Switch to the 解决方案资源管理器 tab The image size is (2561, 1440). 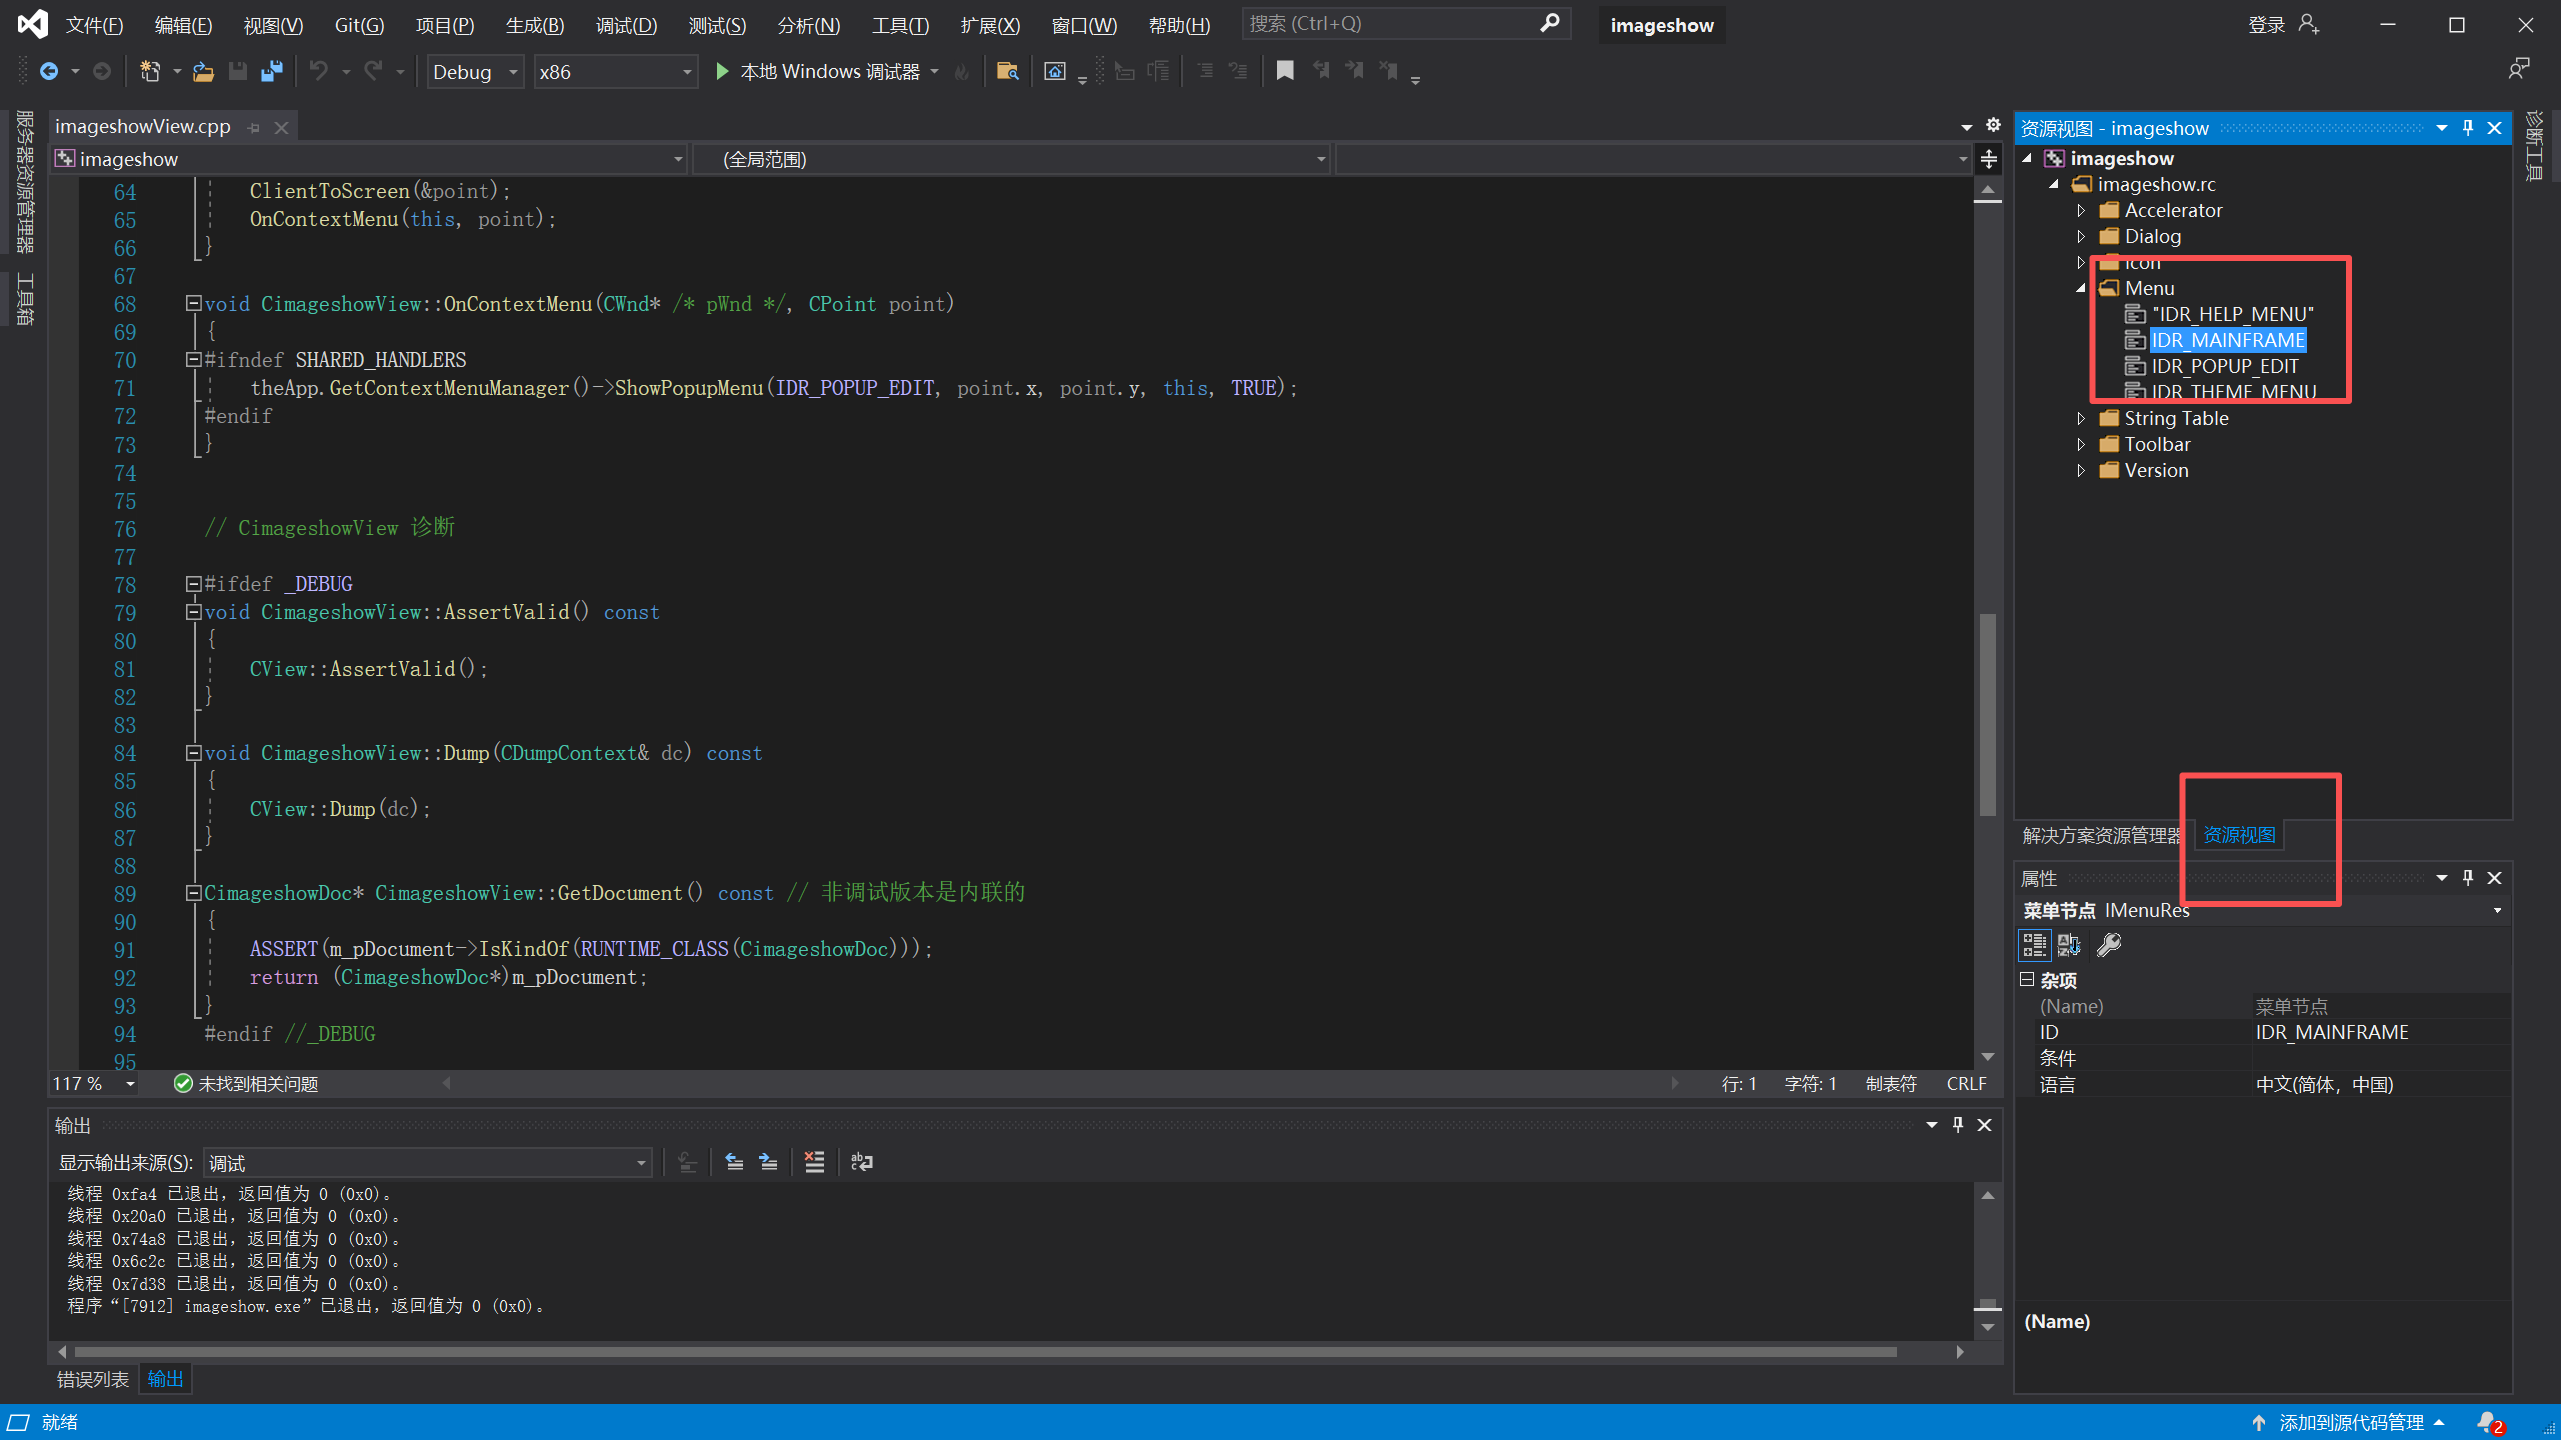pos(2101,835)
